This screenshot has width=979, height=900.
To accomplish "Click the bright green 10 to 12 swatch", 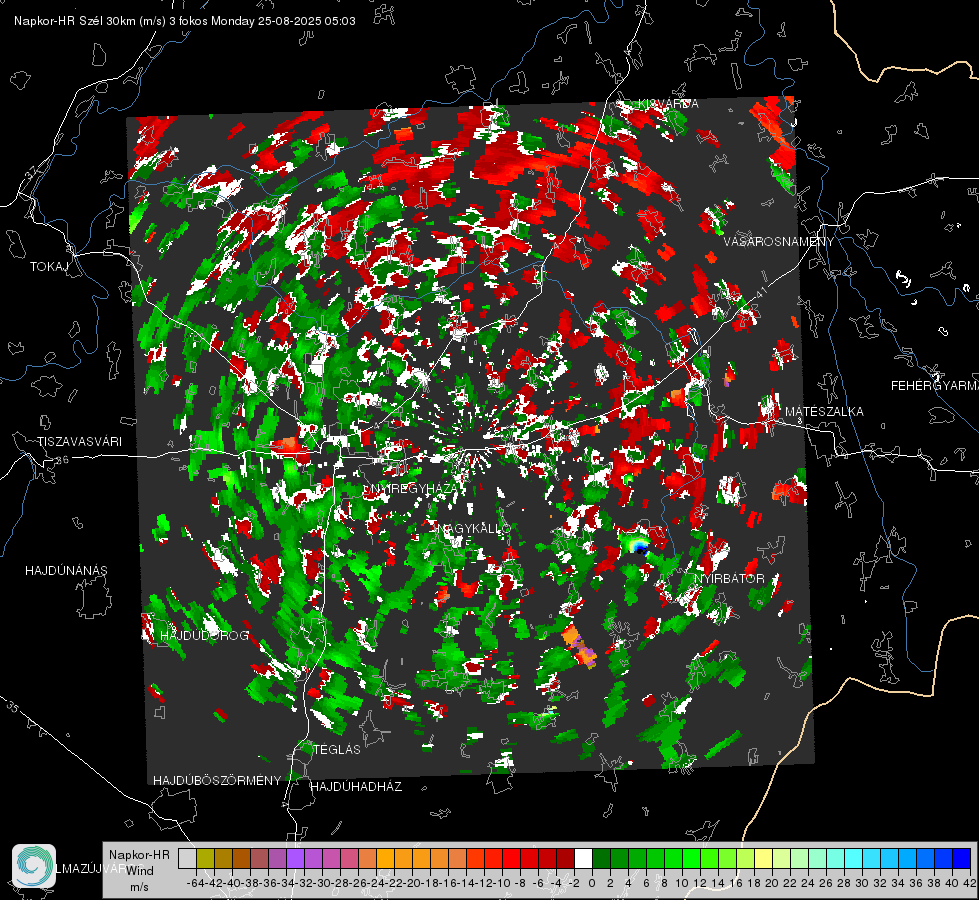I will pos(691,858).
